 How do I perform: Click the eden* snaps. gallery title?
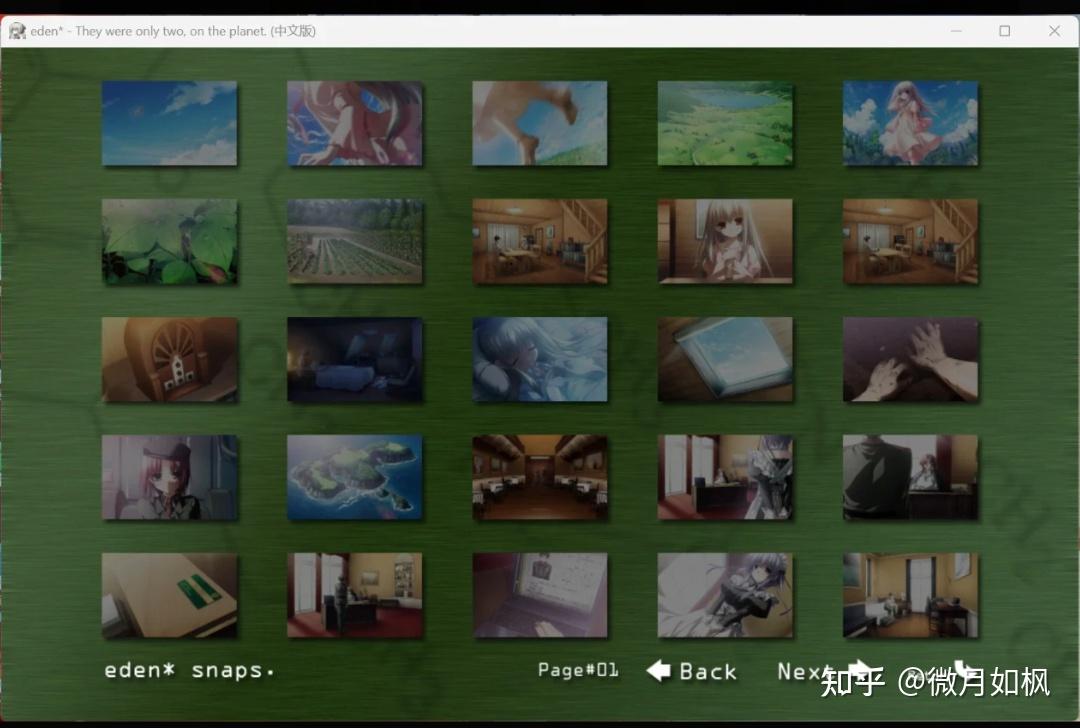coord(186,670)
